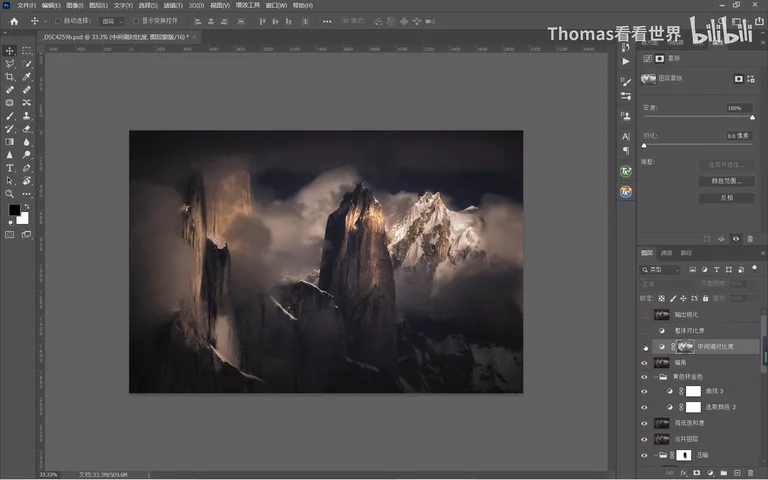Select the Clone Stamp tool

point(26,116)
